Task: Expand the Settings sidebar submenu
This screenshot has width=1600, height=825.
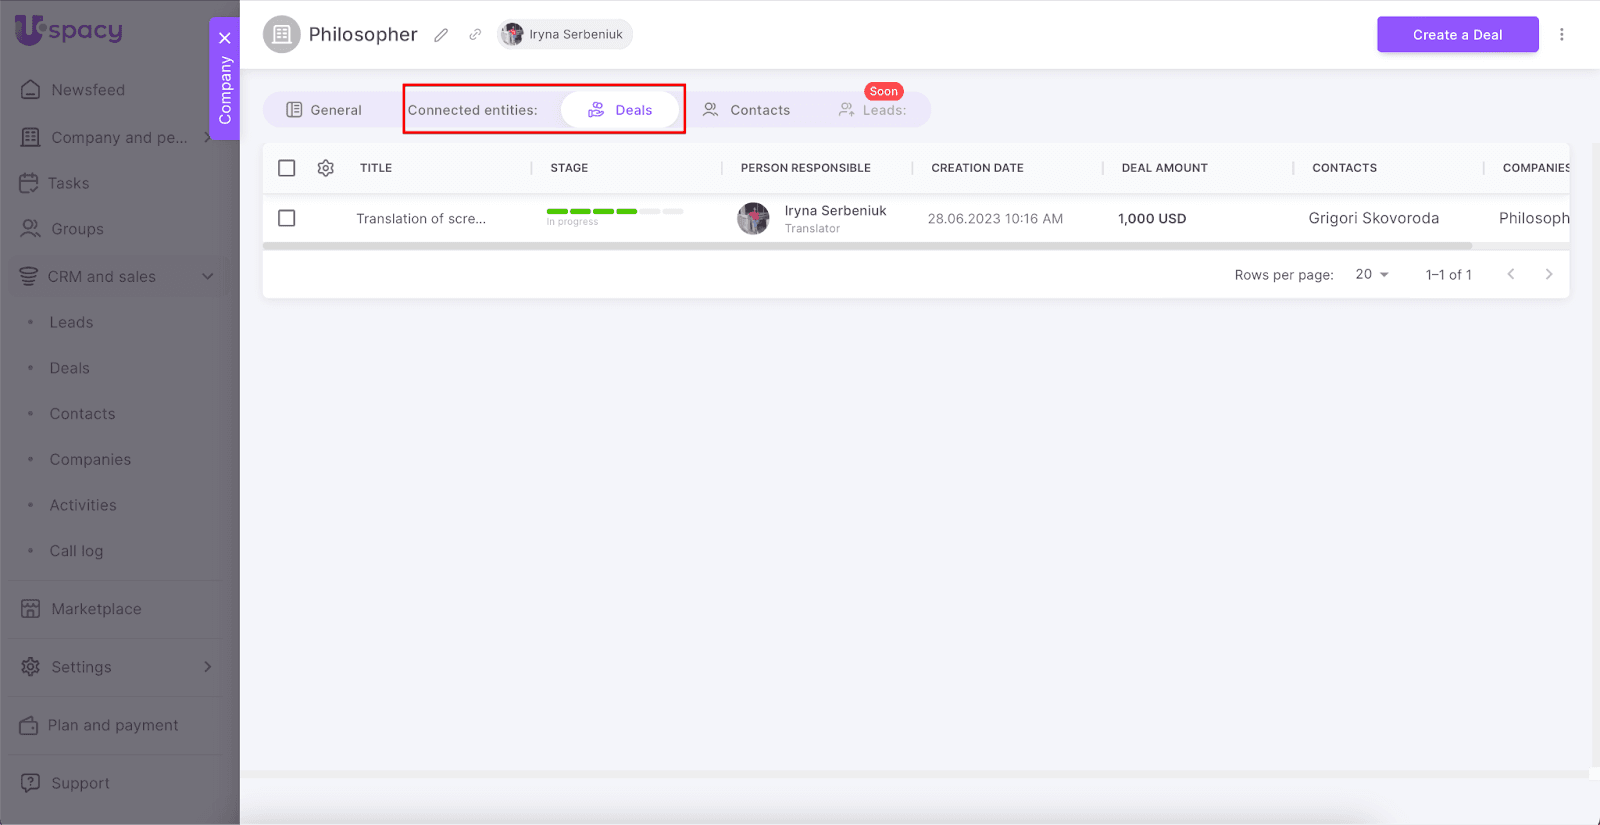Action: (207, 667)
